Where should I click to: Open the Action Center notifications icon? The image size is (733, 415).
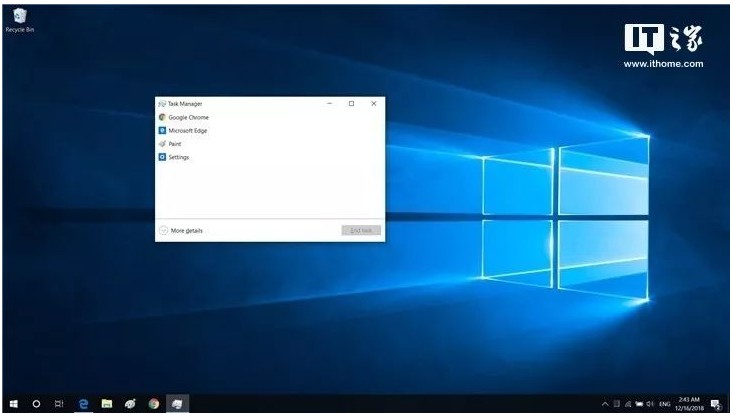[x=716, y=404]
